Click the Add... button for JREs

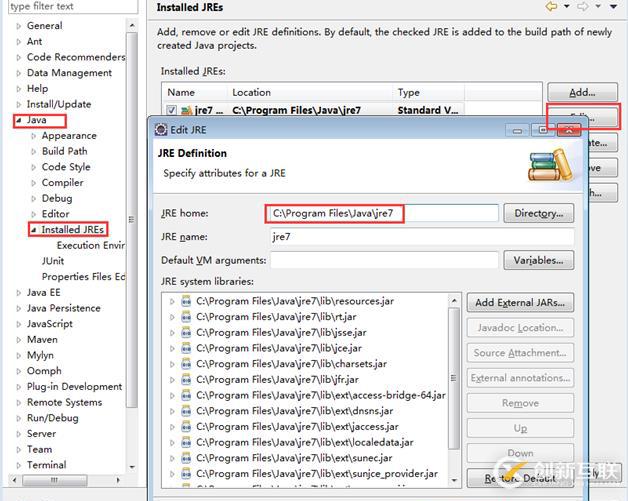coord(582,93)
